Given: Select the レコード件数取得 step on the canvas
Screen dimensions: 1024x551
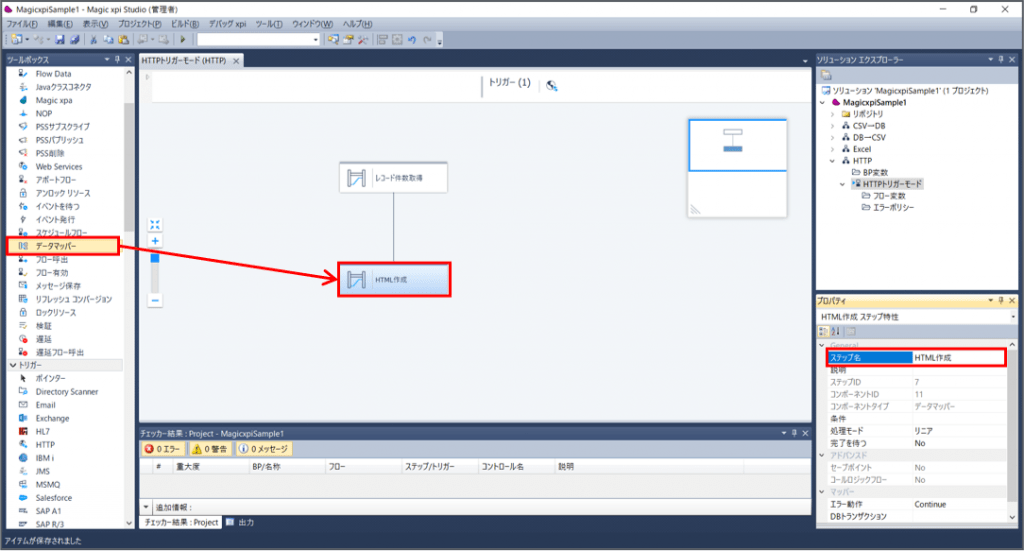Looking at the screenshot, I should (x=393, y=178).
